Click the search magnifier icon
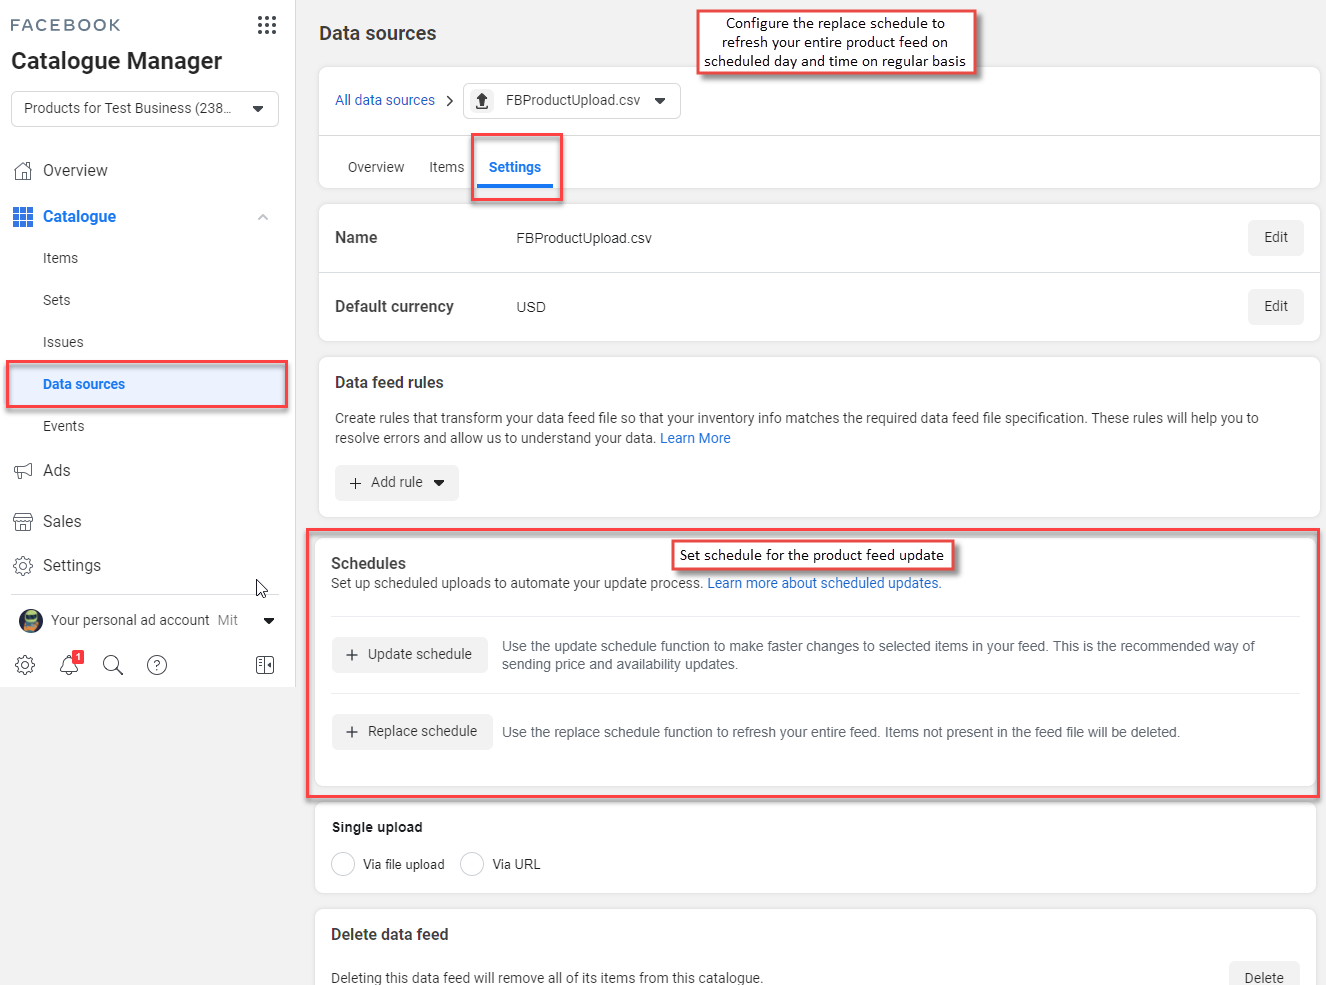 pos(113,665)
